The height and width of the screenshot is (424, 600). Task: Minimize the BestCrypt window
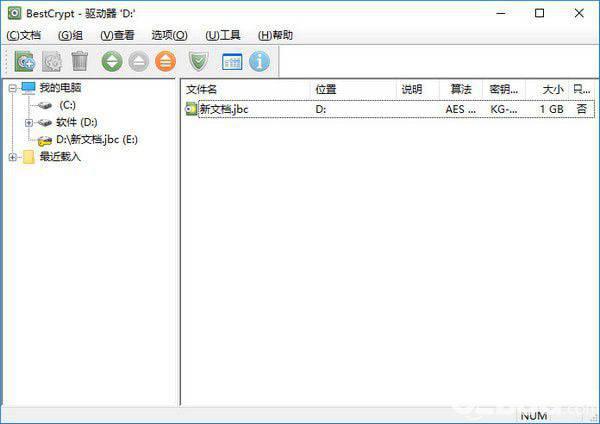tap(501, 13)
